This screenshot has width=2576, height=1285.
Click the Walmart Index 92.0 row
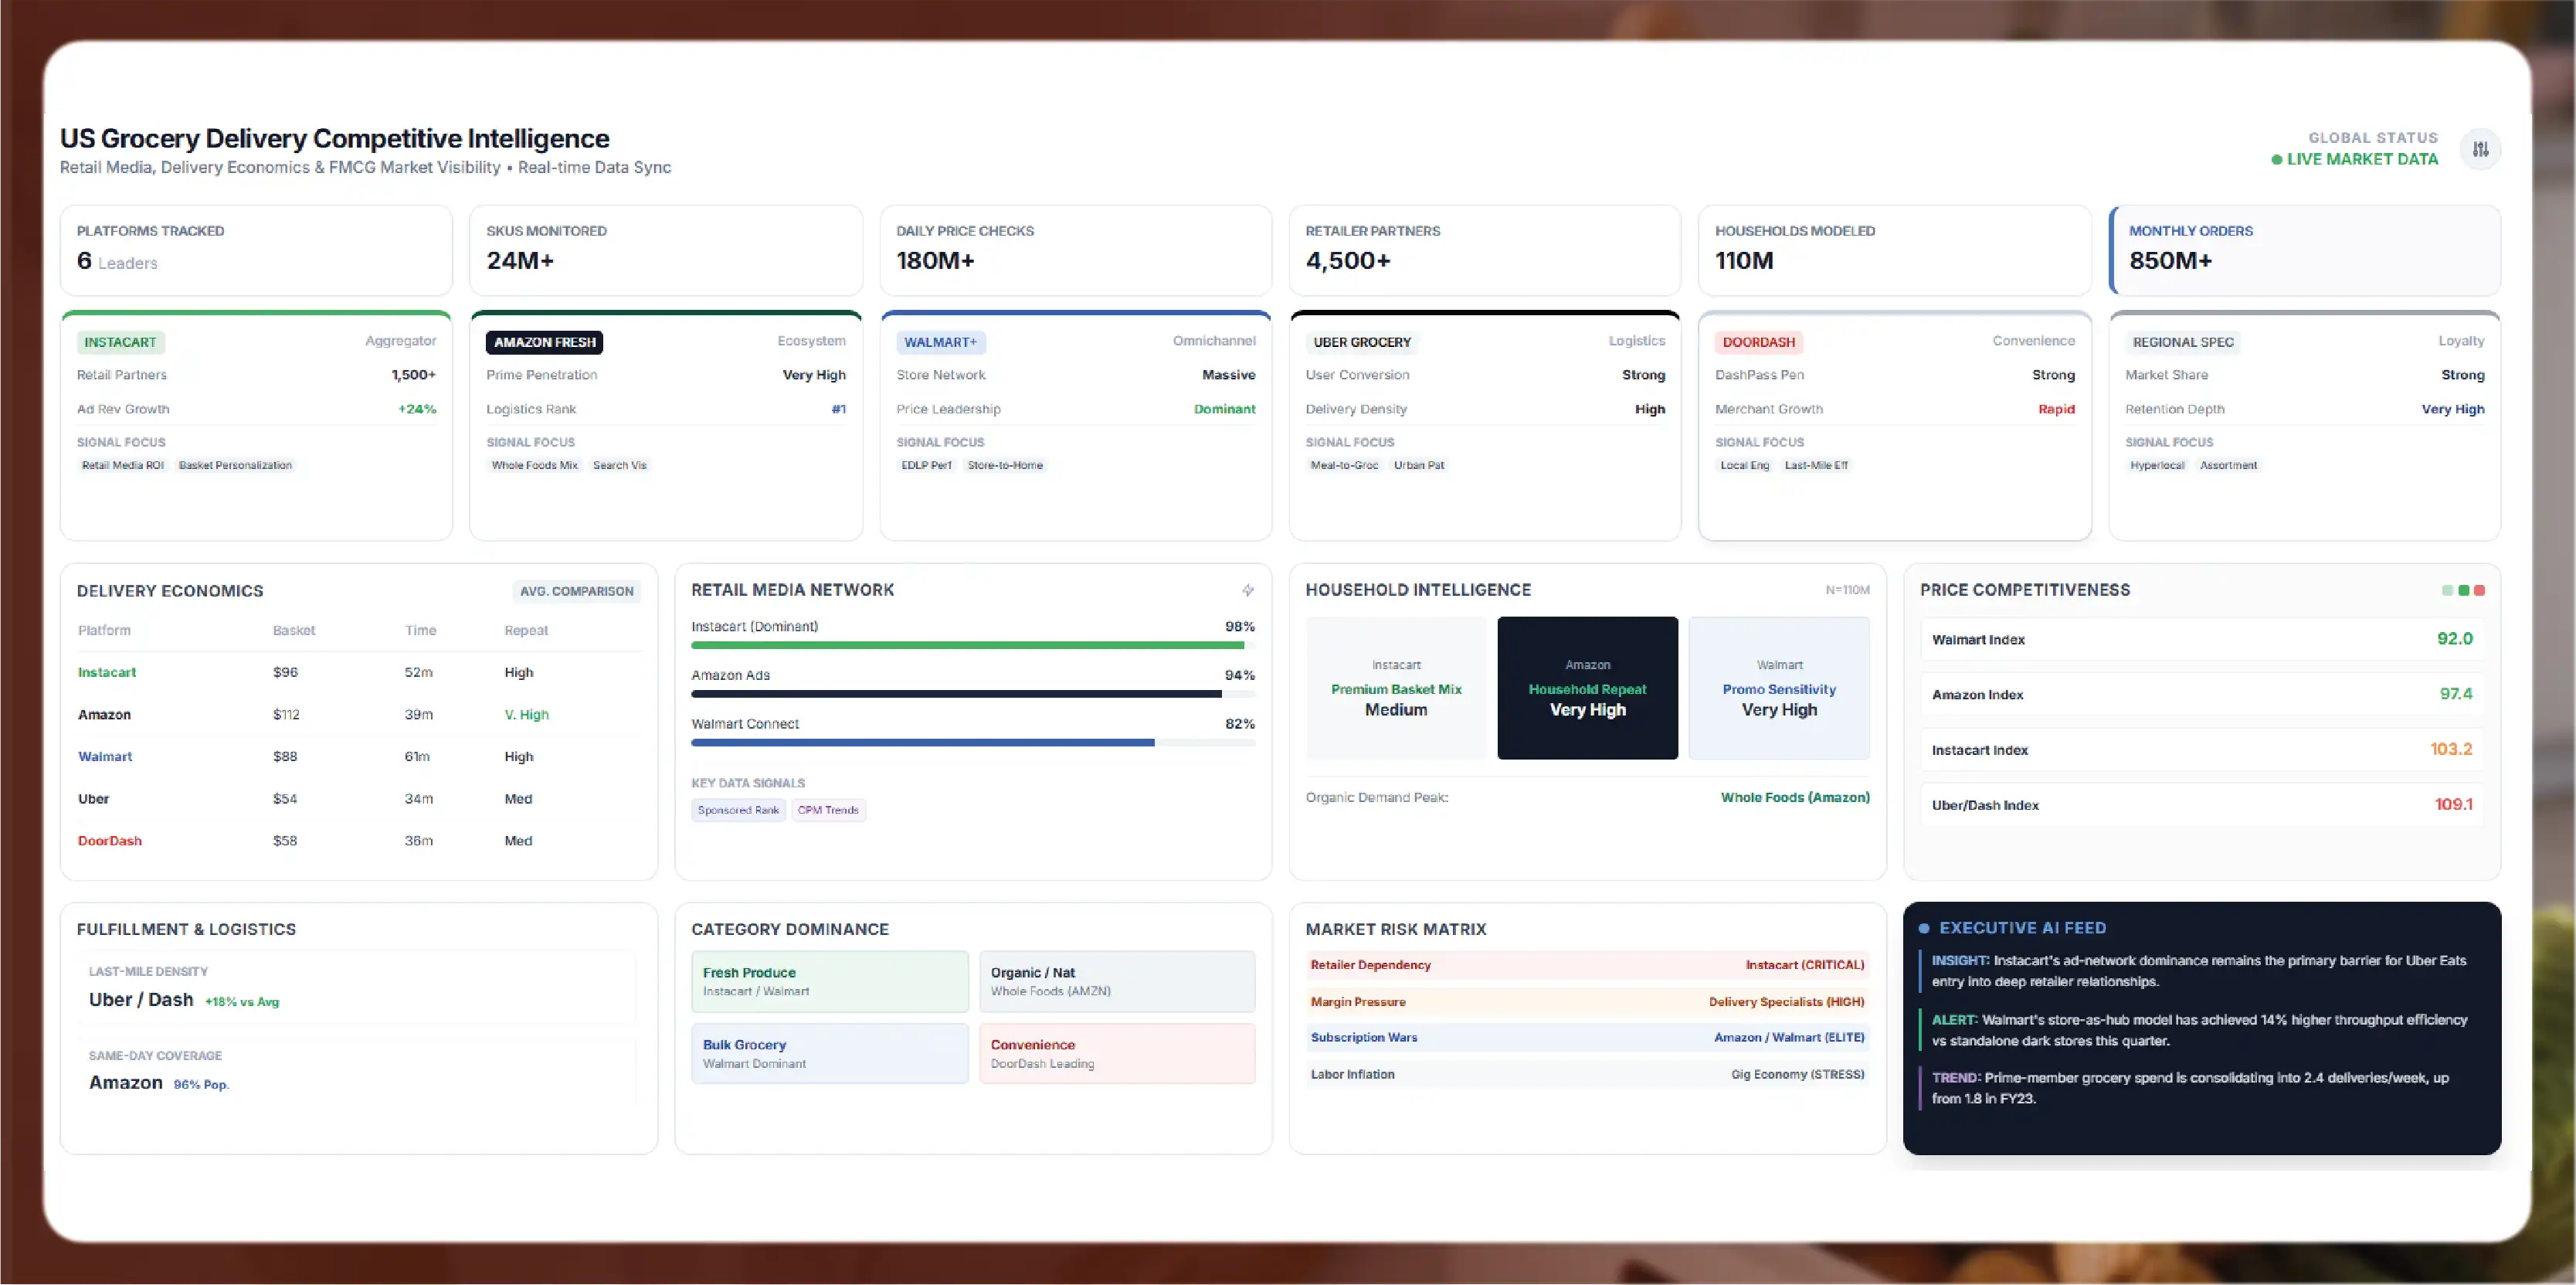pos(2202,639)
